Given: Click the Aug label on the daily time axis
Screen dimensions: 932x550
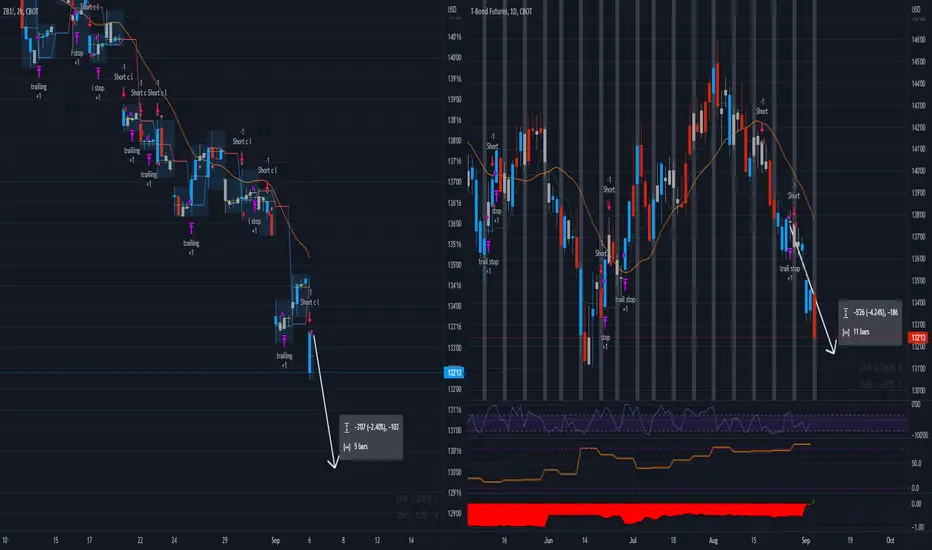Looking at the screenshot, I should (x=713, y=540).
